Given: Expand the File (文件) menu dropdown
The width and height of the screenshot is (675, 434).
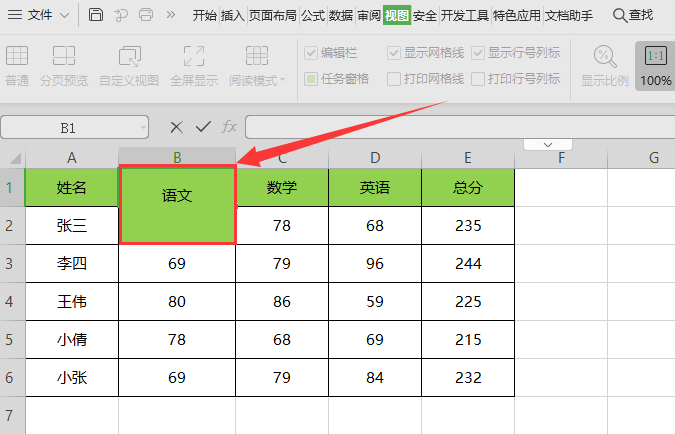Looking at the screenshot, I should coord(65,15).
